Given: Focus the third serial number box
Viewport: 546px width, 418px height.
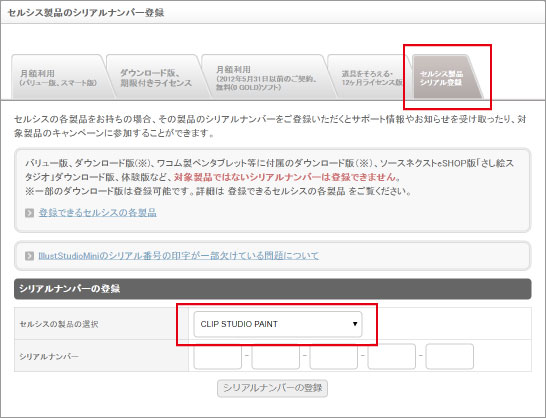Looking at the screenshot, I should [334, 356].
